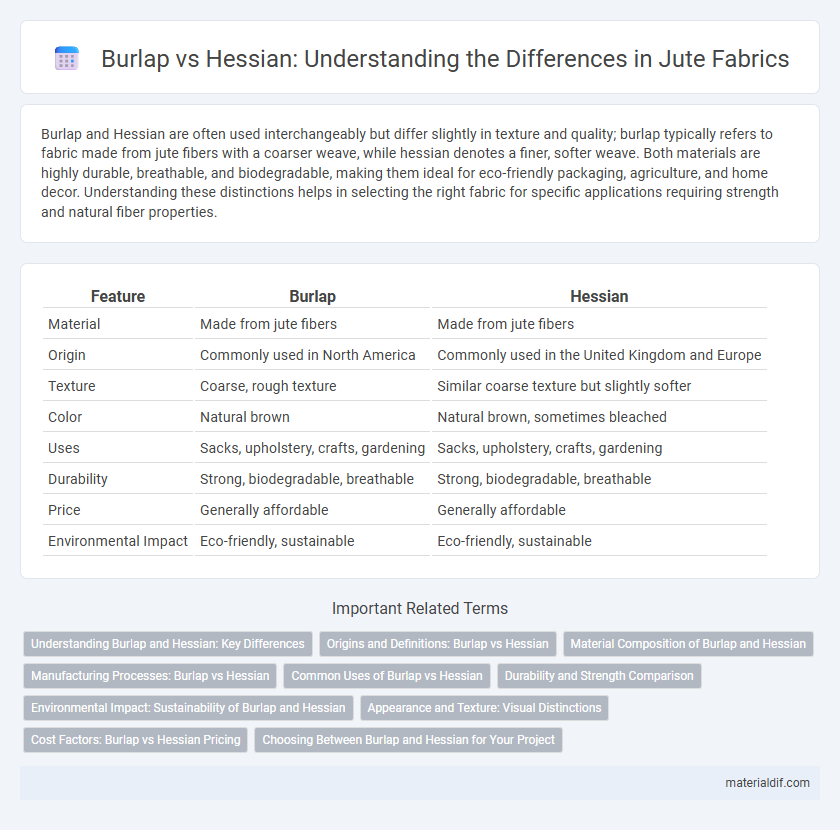The height and width of the screenshot is (830, 840).
Task: Open Origins and Definitions: Burlap vs Hessian
Action: point(438,644)
